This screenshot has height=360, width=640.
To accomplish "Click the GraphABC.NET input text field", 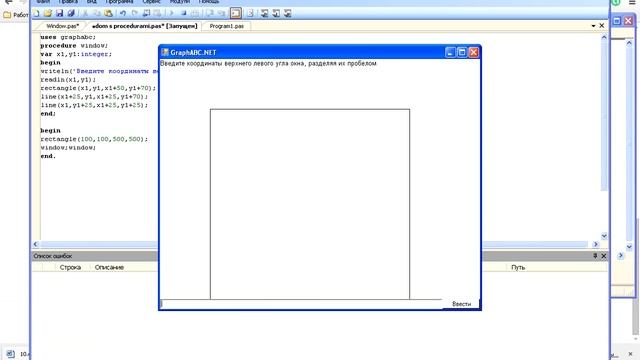I will click(x=301, y=304).
